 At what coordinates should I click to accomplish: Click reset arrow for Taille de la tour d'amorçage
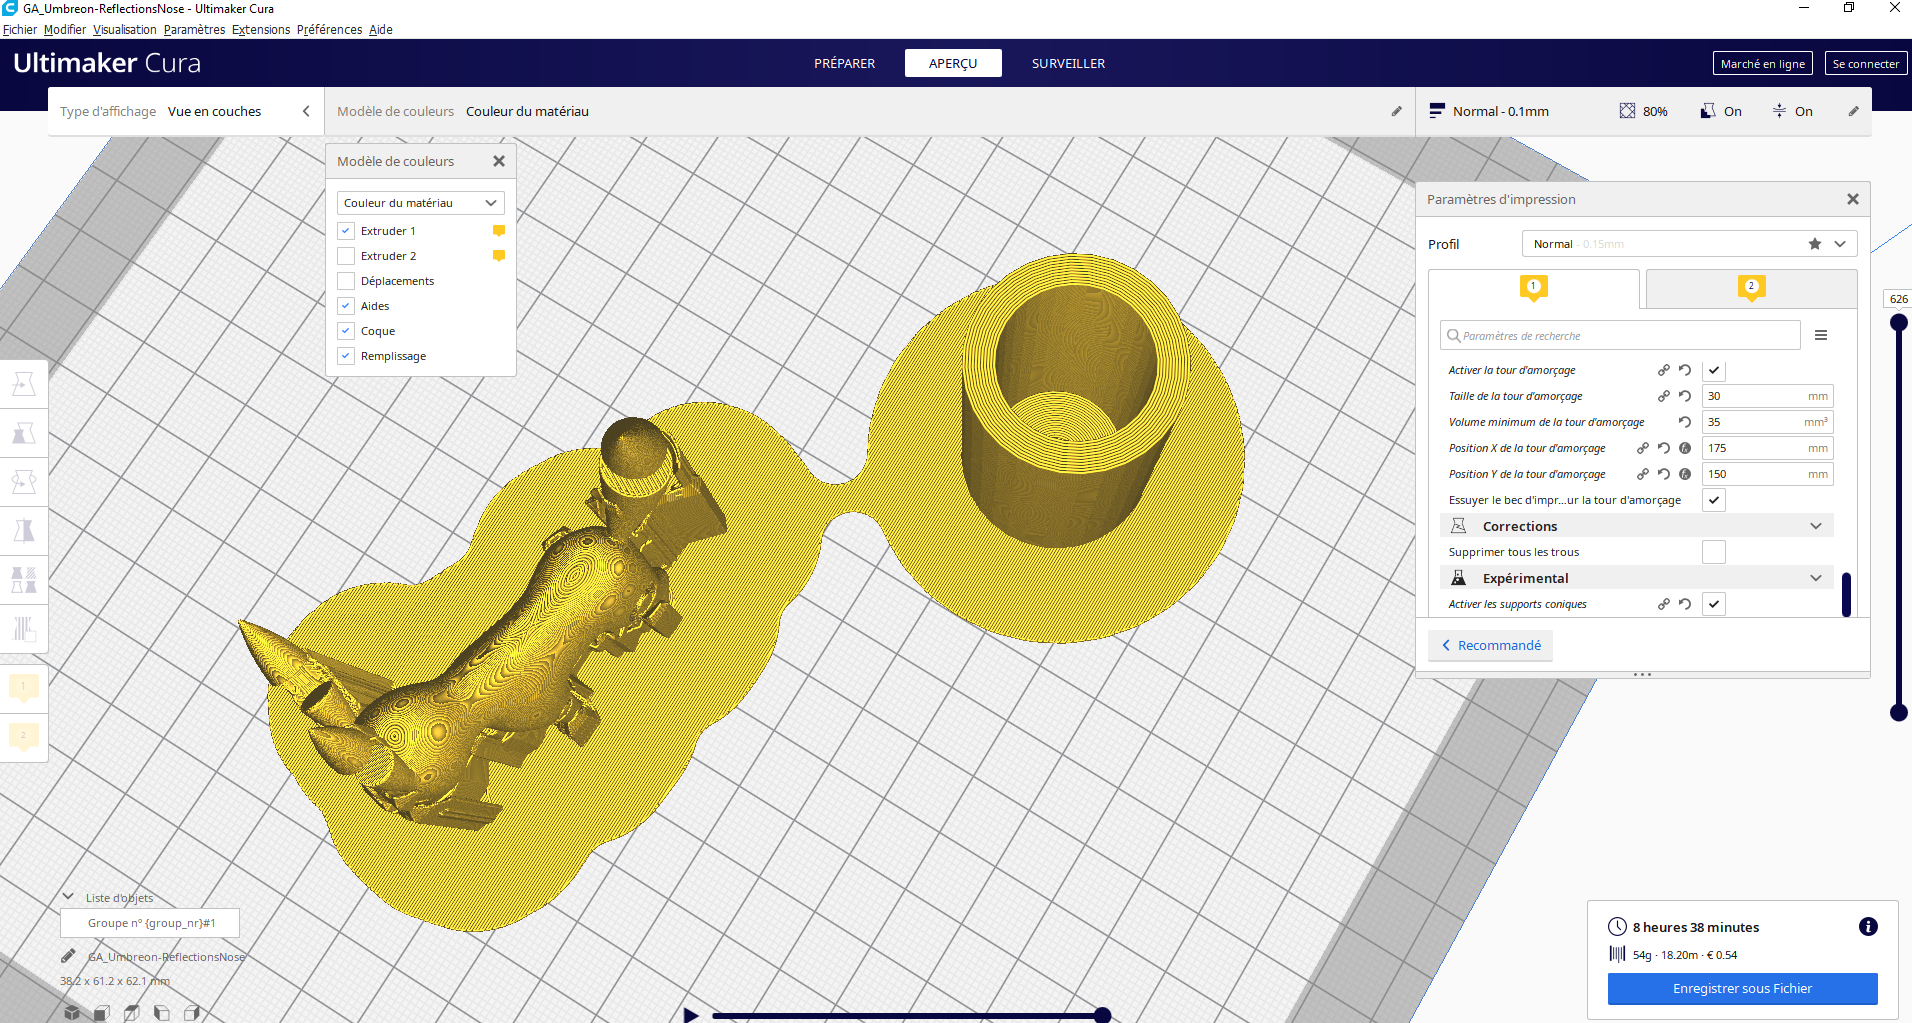pyautogui.click(x=1685, y=396)
